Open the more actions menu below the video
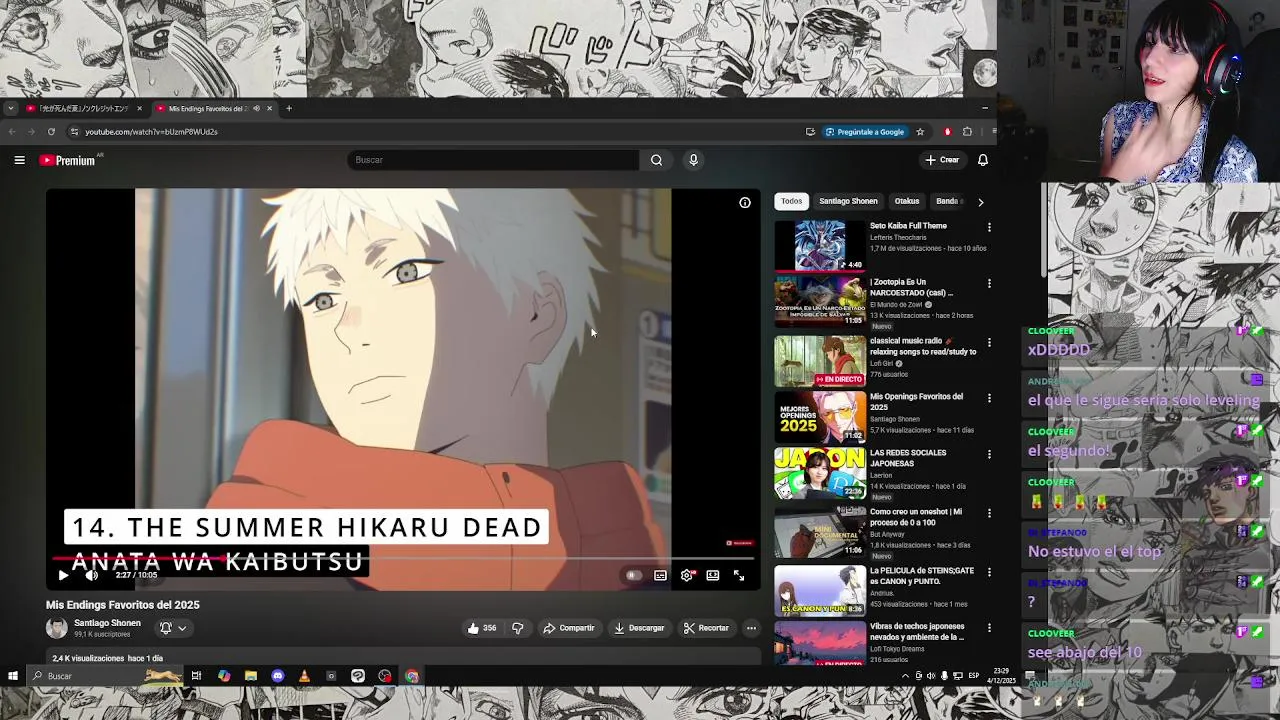Image resolution: width=1280 pixels, height=720 pixels. tap(751, 628)
